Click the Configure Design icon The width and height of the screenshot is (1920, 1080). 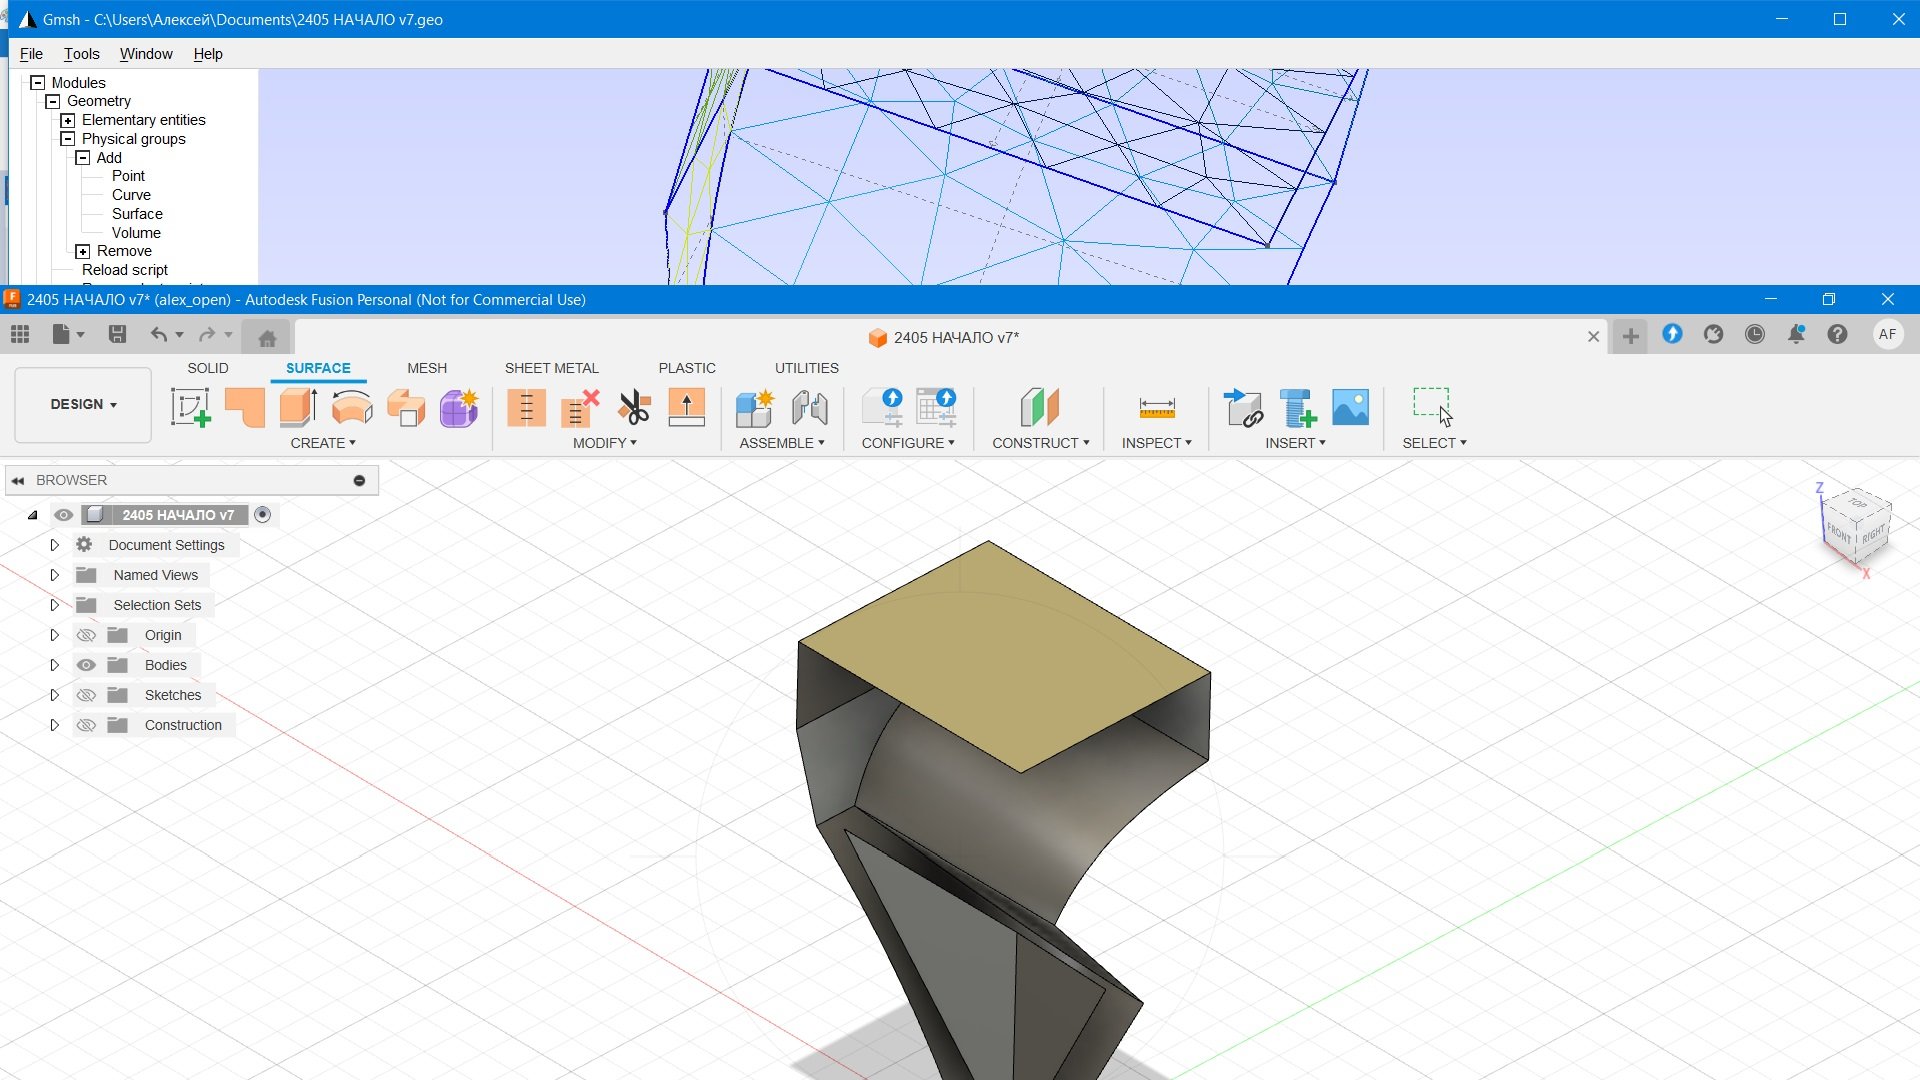click(883, 408)
